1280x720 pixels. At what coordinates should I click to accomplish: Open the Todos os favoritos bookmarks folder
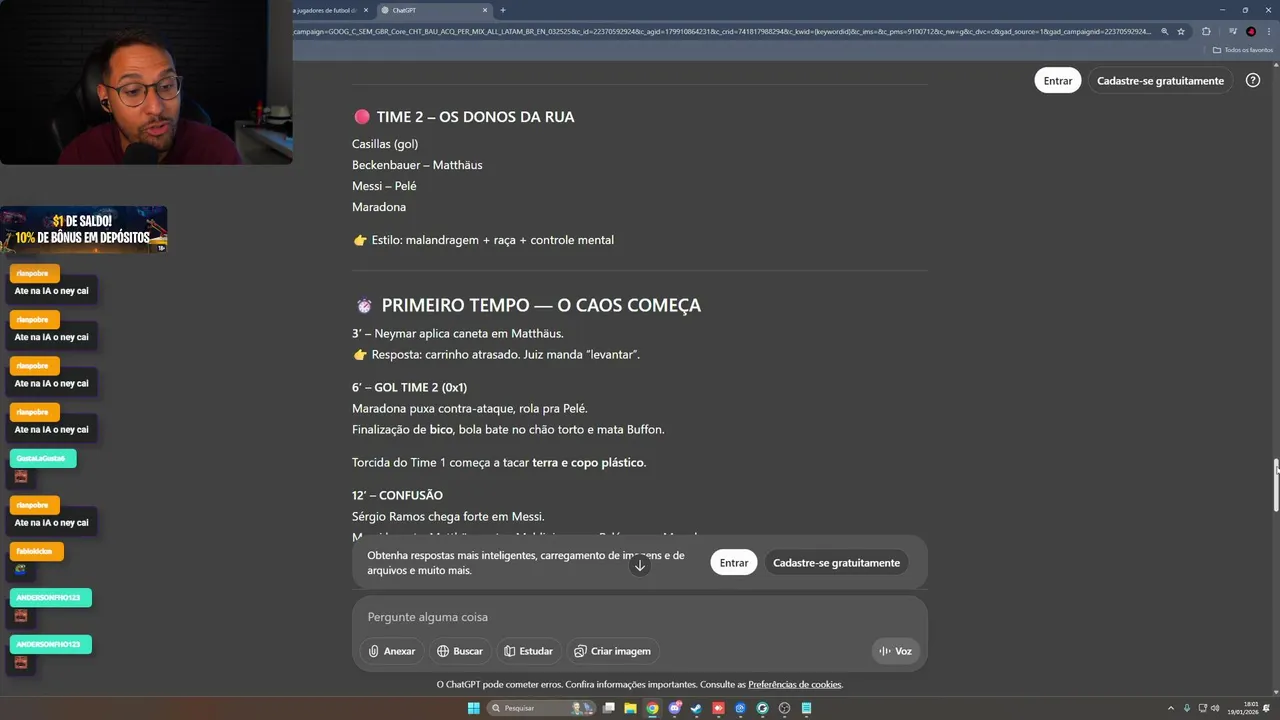point(1243,50)
